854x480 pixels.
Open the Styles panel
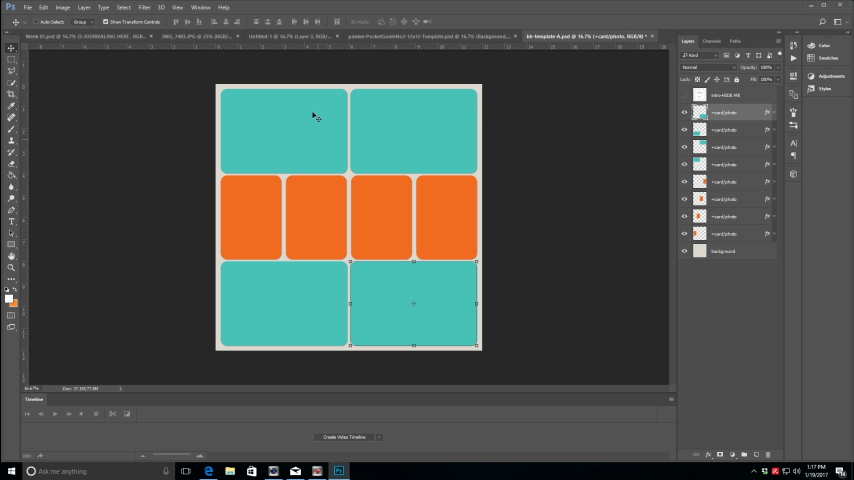tap(820, 89)
